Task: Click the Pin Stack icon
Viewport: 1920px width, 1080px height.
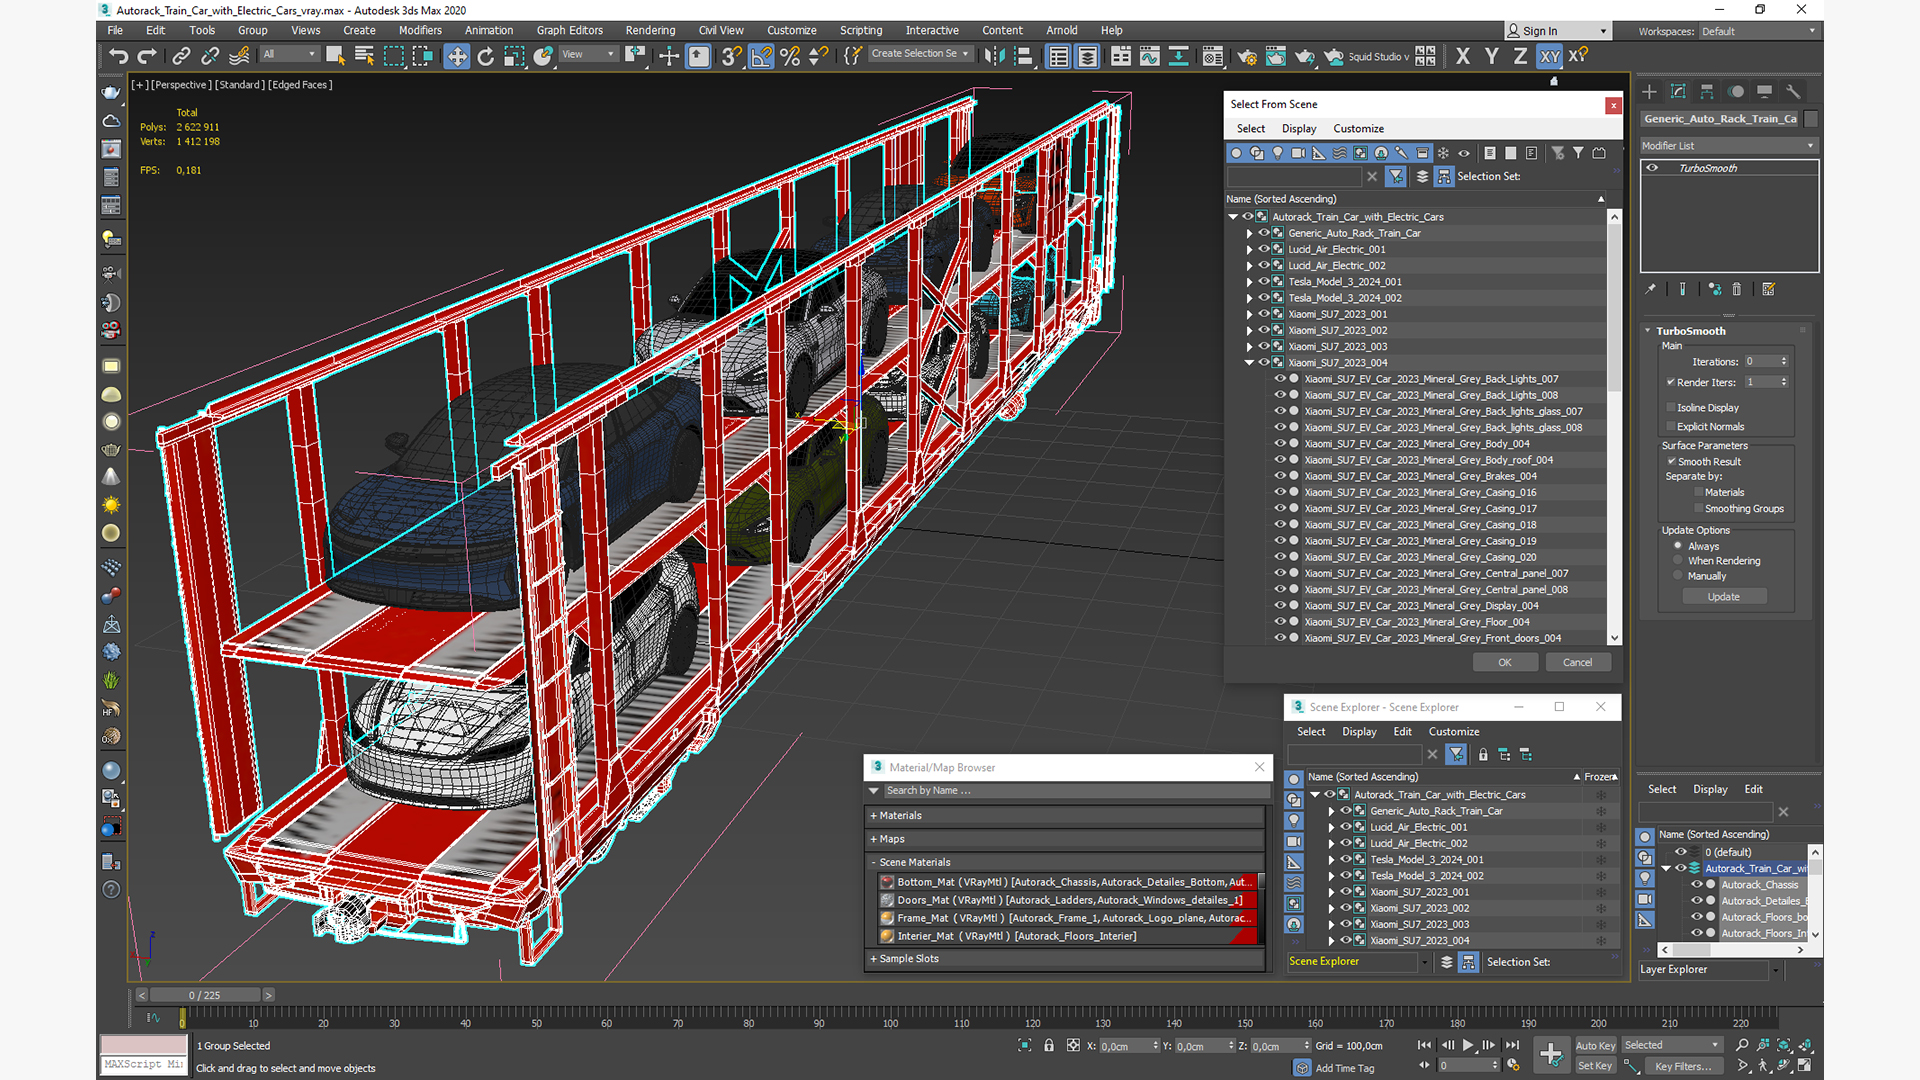Action: [x=1651, y=289]
